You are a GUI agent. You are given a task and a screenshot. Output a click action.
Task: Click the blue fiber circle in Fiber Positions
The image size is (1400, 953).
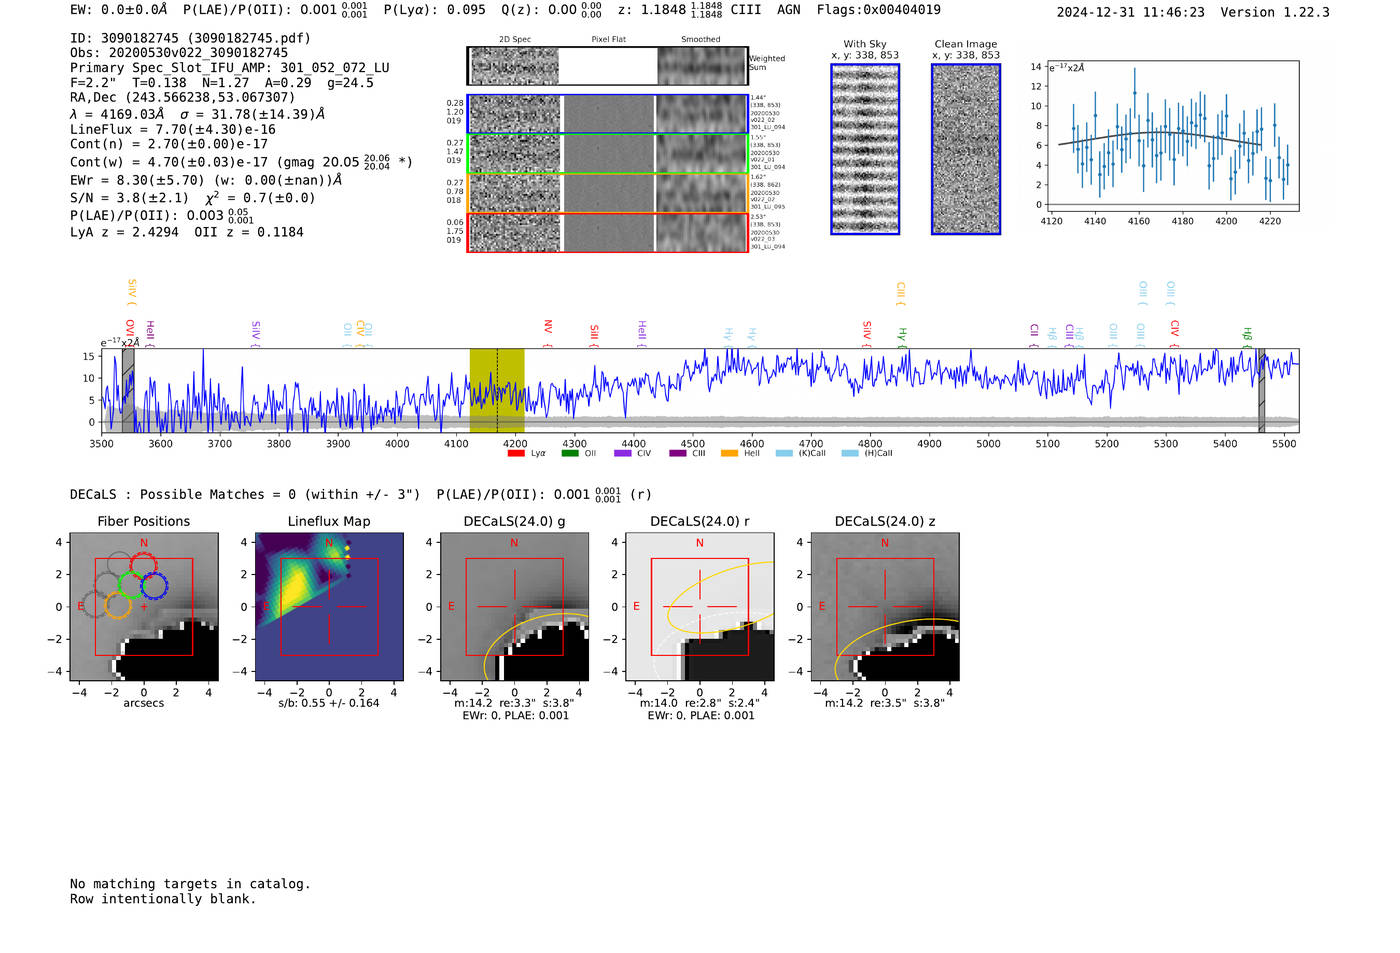point(154,586)
